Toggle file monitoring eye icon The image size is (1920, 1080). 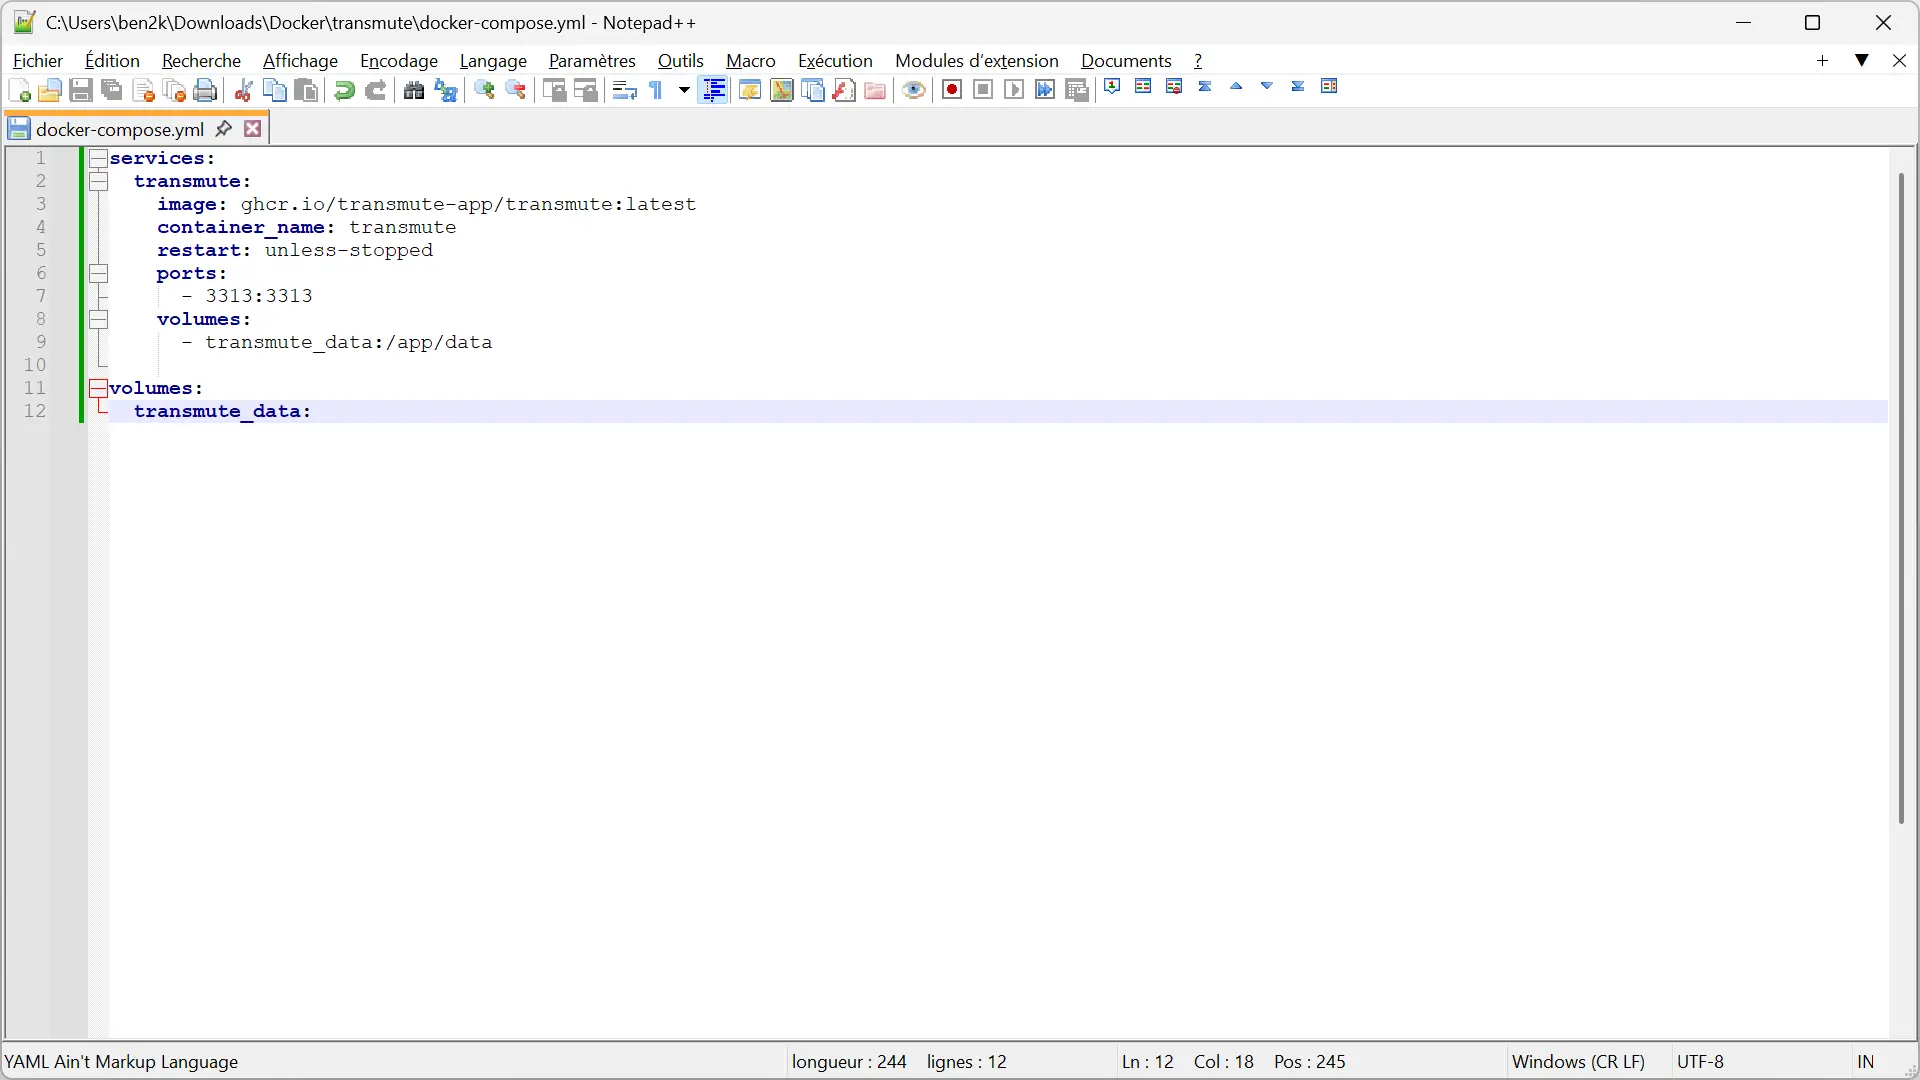point(913,91)
